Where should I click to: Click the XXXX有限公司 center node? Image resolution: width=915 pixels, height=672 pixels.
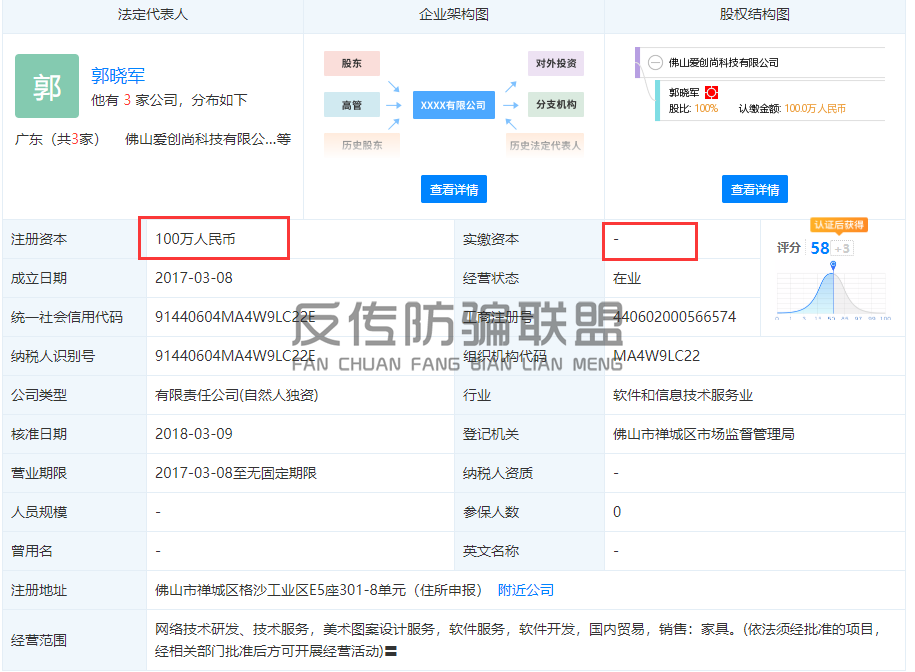pyautogui.click(x=453, y=105)
